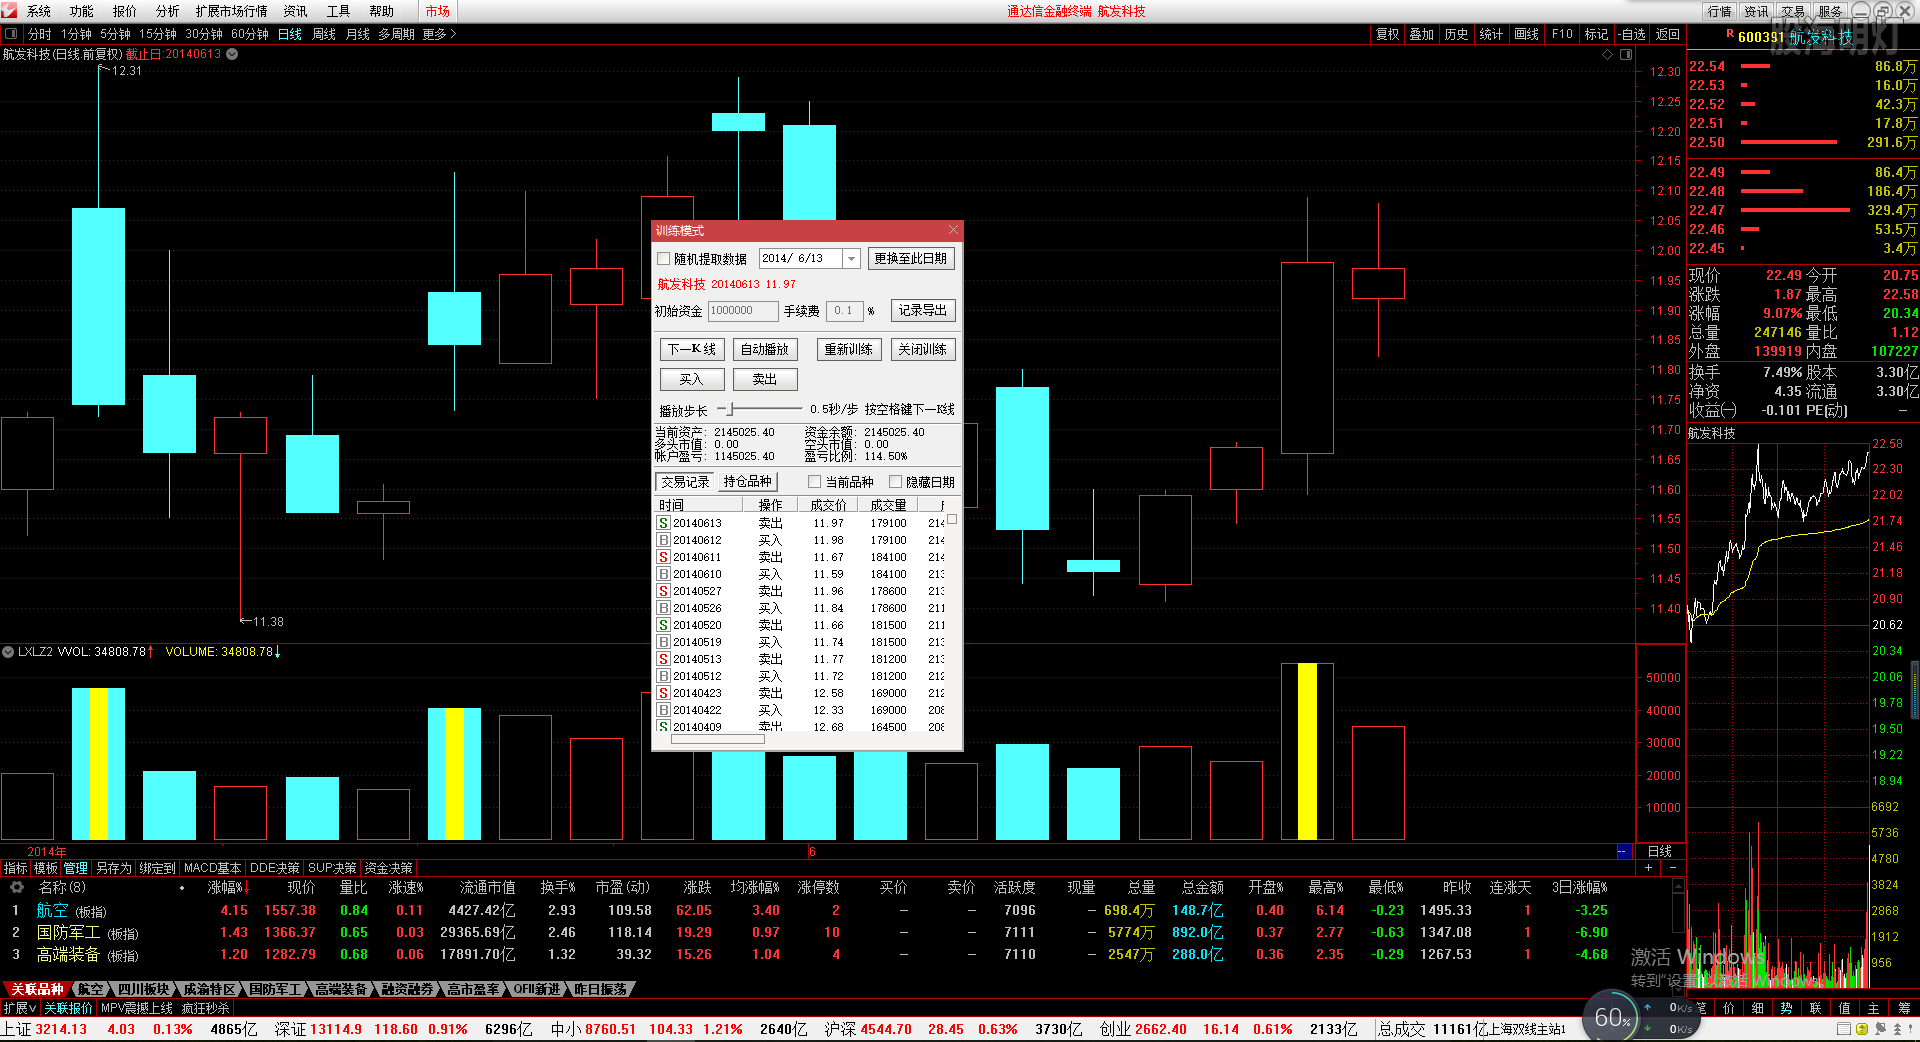Click the 自动播放 button
The height and width of the screenshot is (1042, 1920).
[765, 349]
